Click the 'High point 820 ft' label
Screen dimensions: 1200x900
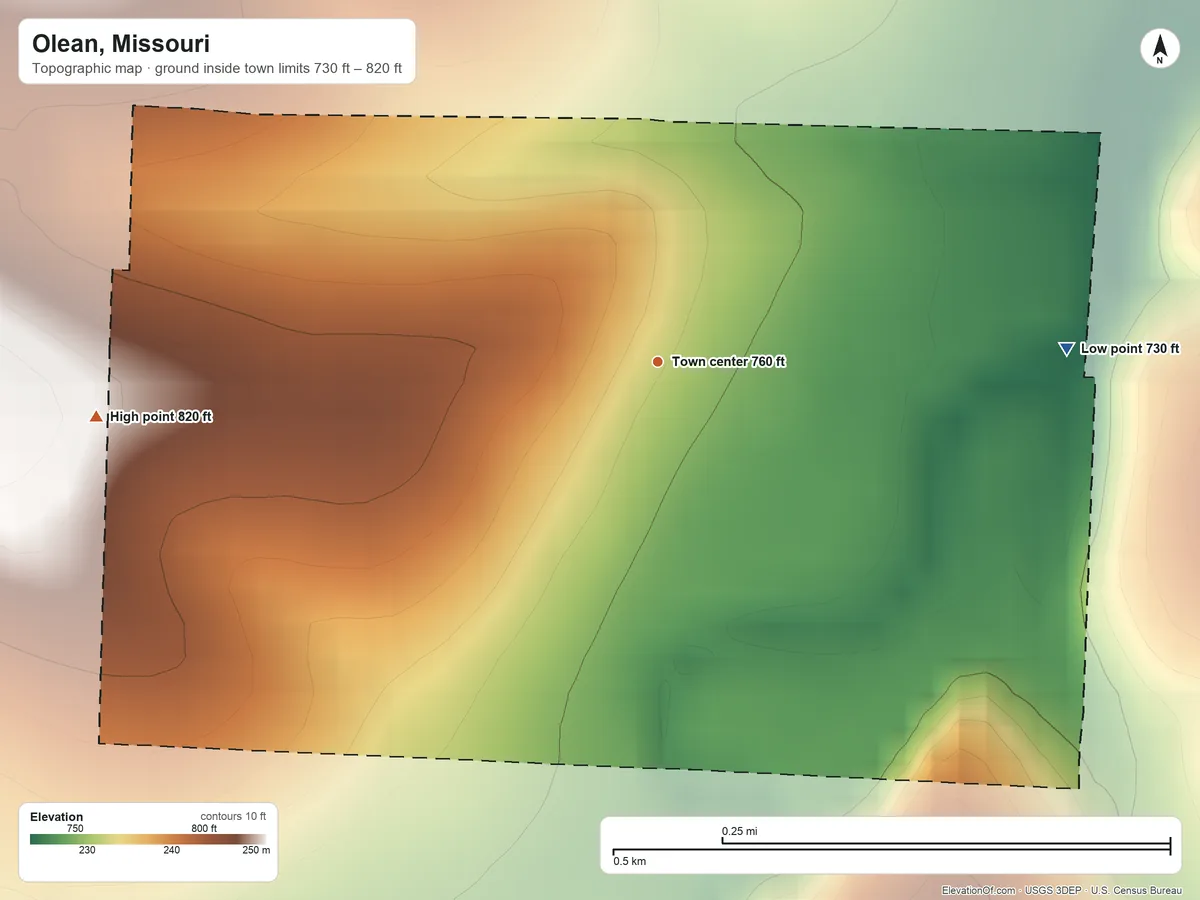[161, 417]
